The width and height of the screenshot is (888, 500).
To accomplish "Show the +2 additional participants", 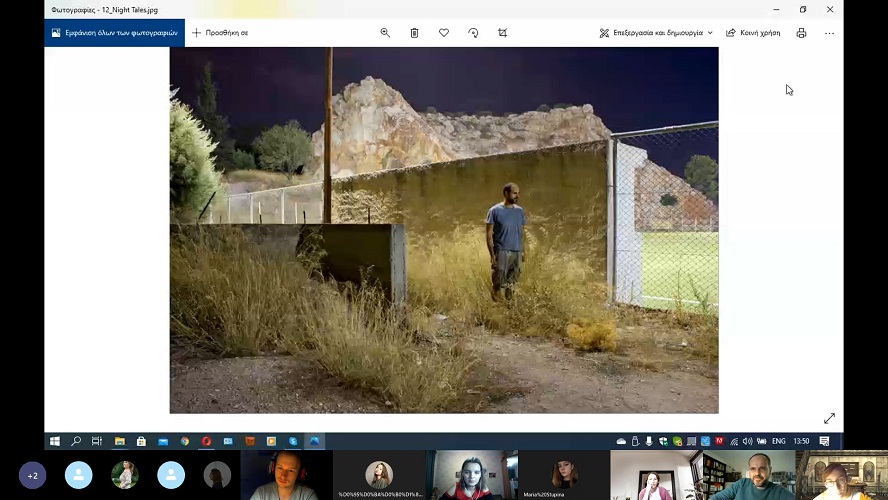I will [32, 476].
